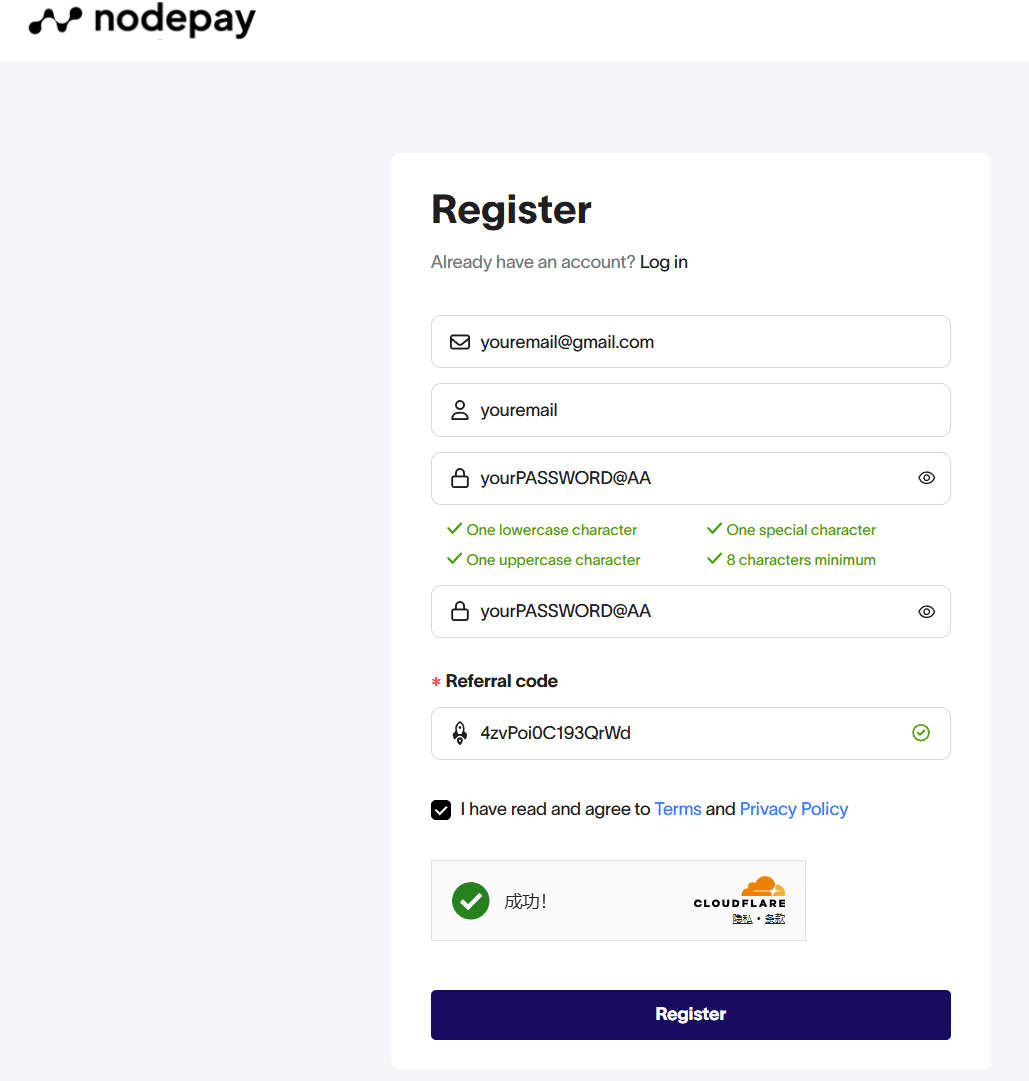Click the envelope icon in email field
This screenshot has width=1029, height=1081.
[x=460, y=342]
